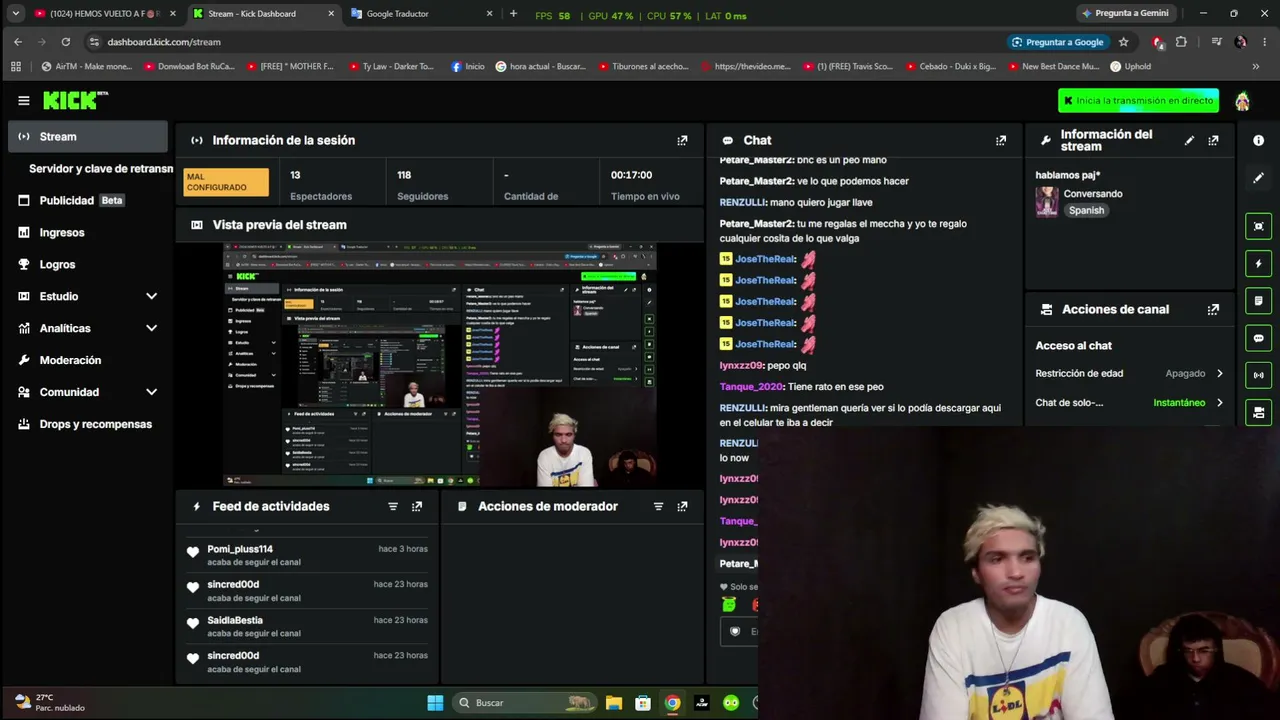Open Restricción de edad setting chevron
This screenshot has height=720, width=1280.
tap(1219, 374)
